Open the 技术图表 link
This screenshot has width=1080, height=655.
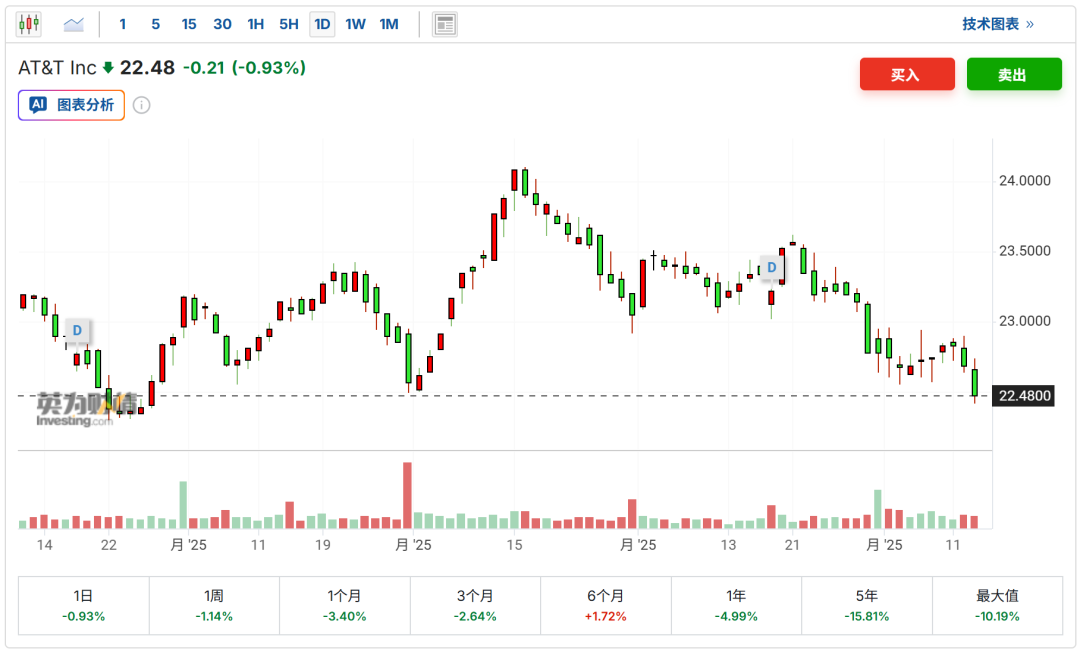(x=997, y=24)
